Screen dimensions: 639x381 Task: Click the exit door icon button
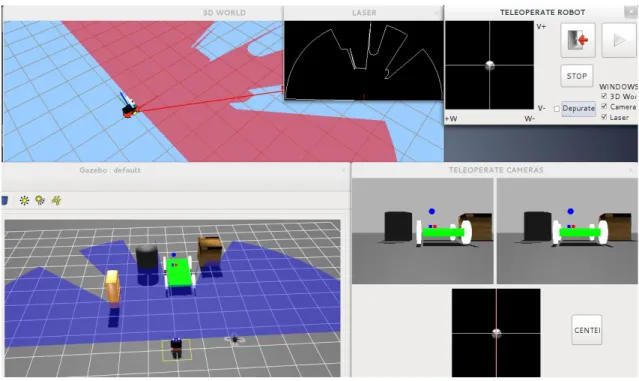577,40
